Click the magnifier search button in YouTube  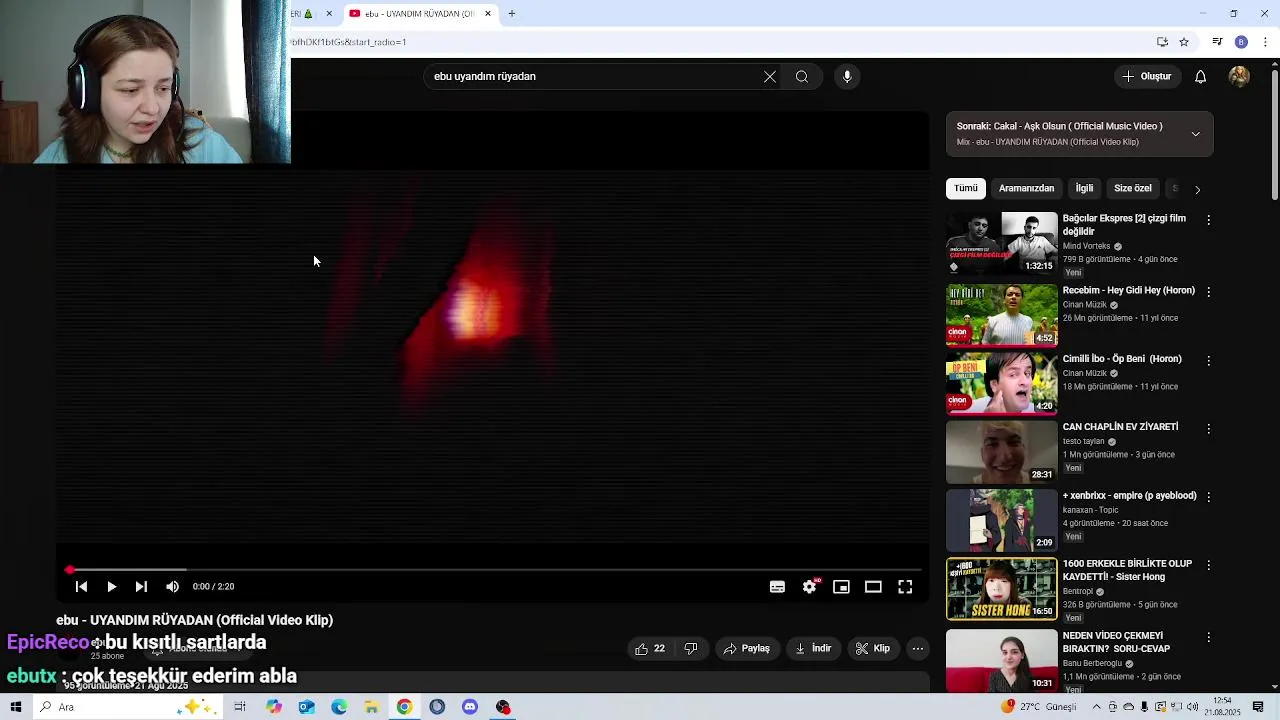coord(802,77)
